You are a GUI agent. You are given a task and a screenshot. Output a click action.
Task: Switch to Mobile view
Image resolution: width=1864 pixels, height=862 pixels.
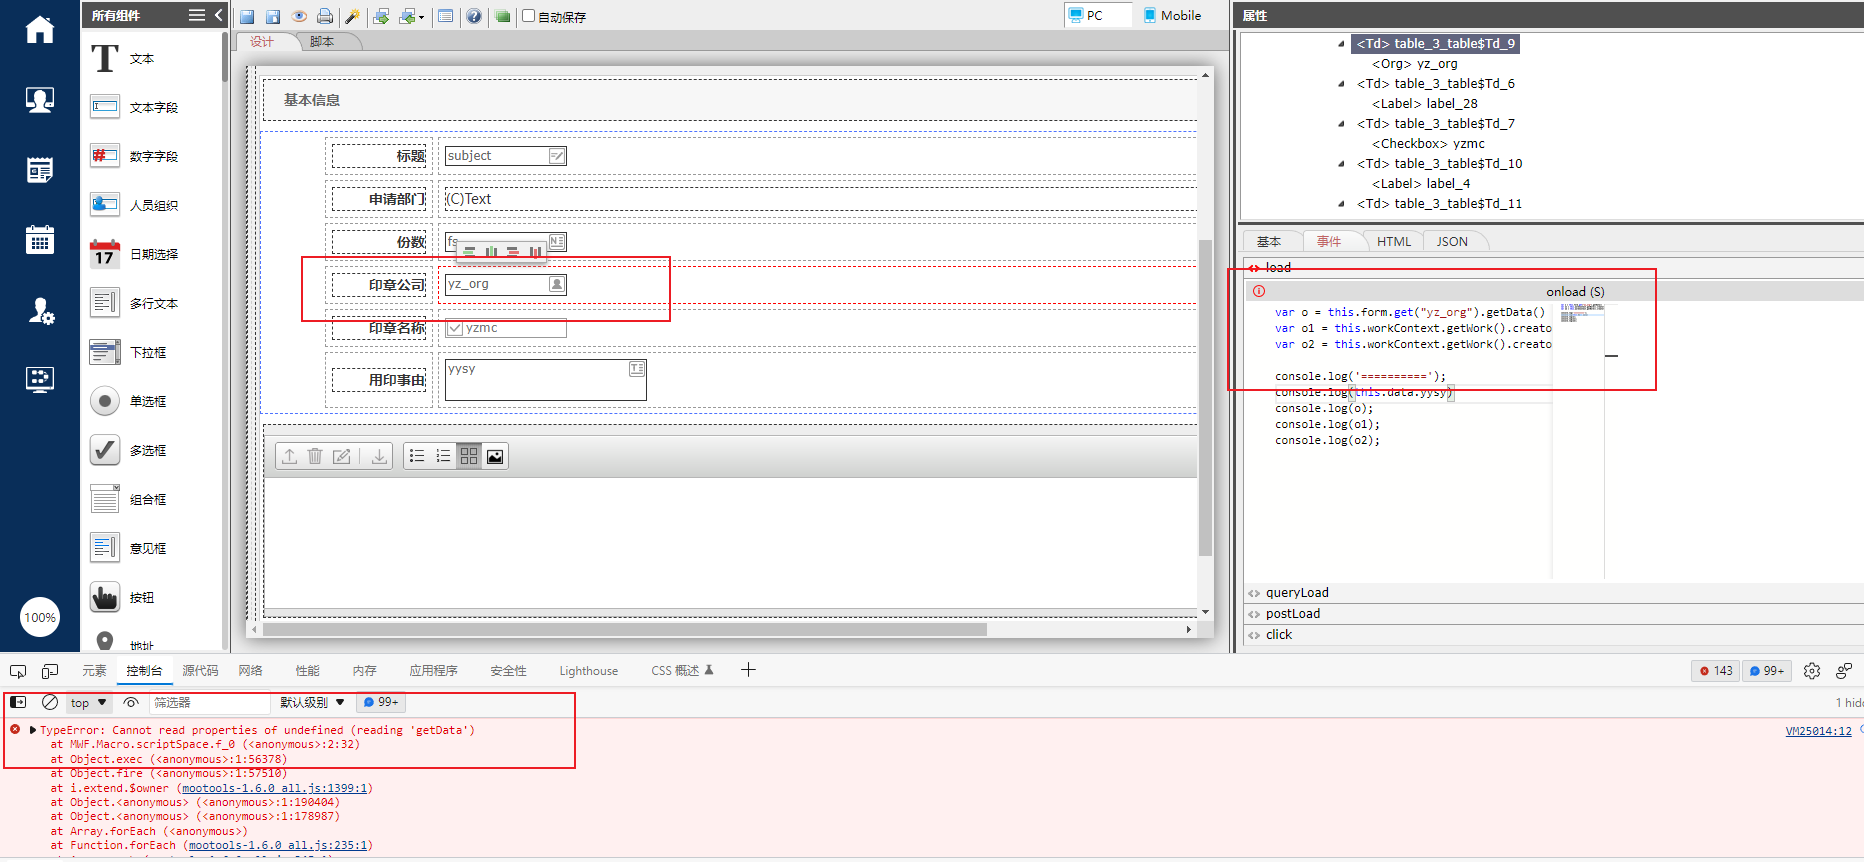1172,15
